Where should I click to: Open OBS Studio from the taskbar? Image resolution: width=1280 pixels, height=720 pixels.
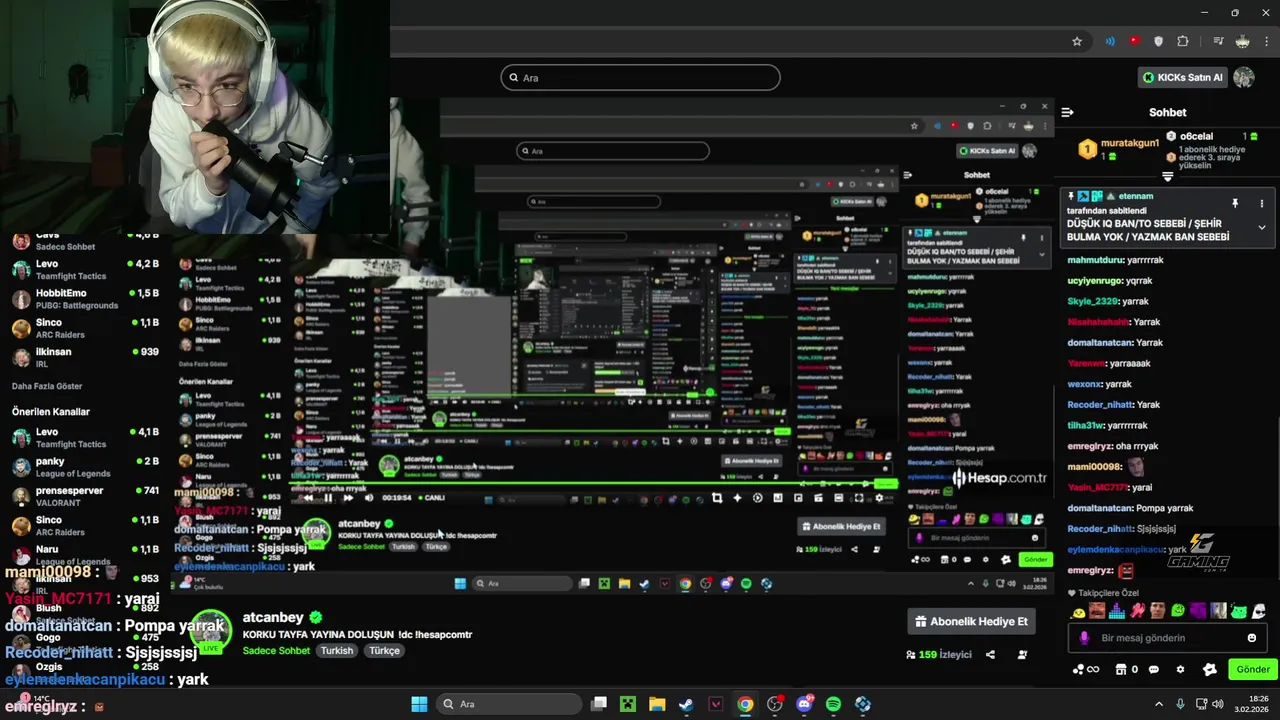[x=775, y=704]
